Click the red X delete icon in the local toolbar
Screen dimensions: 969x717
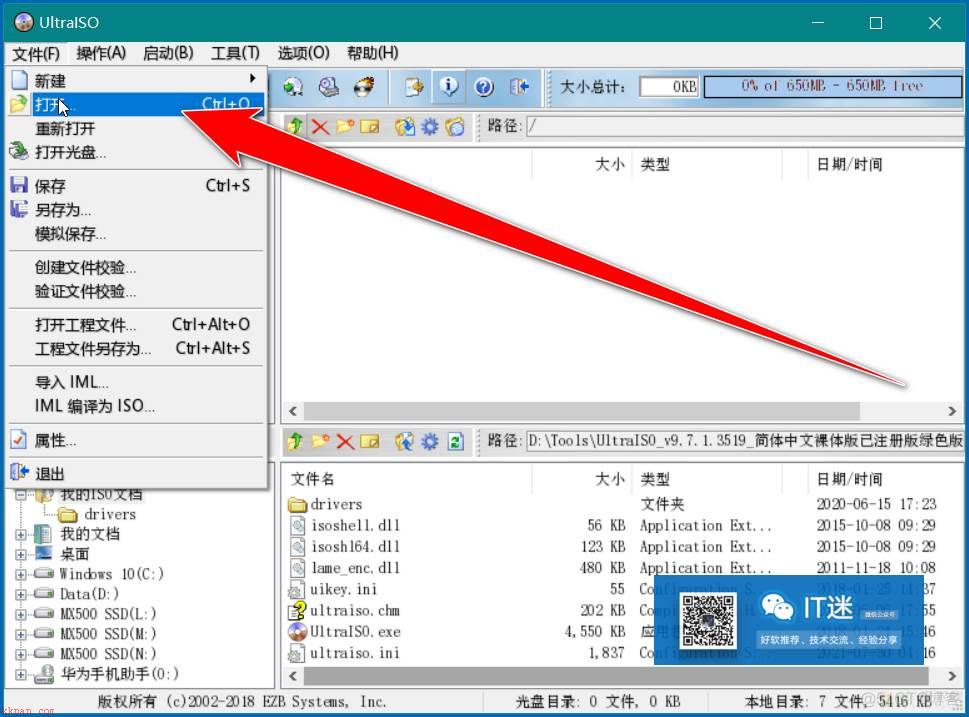tap(345, 441)
